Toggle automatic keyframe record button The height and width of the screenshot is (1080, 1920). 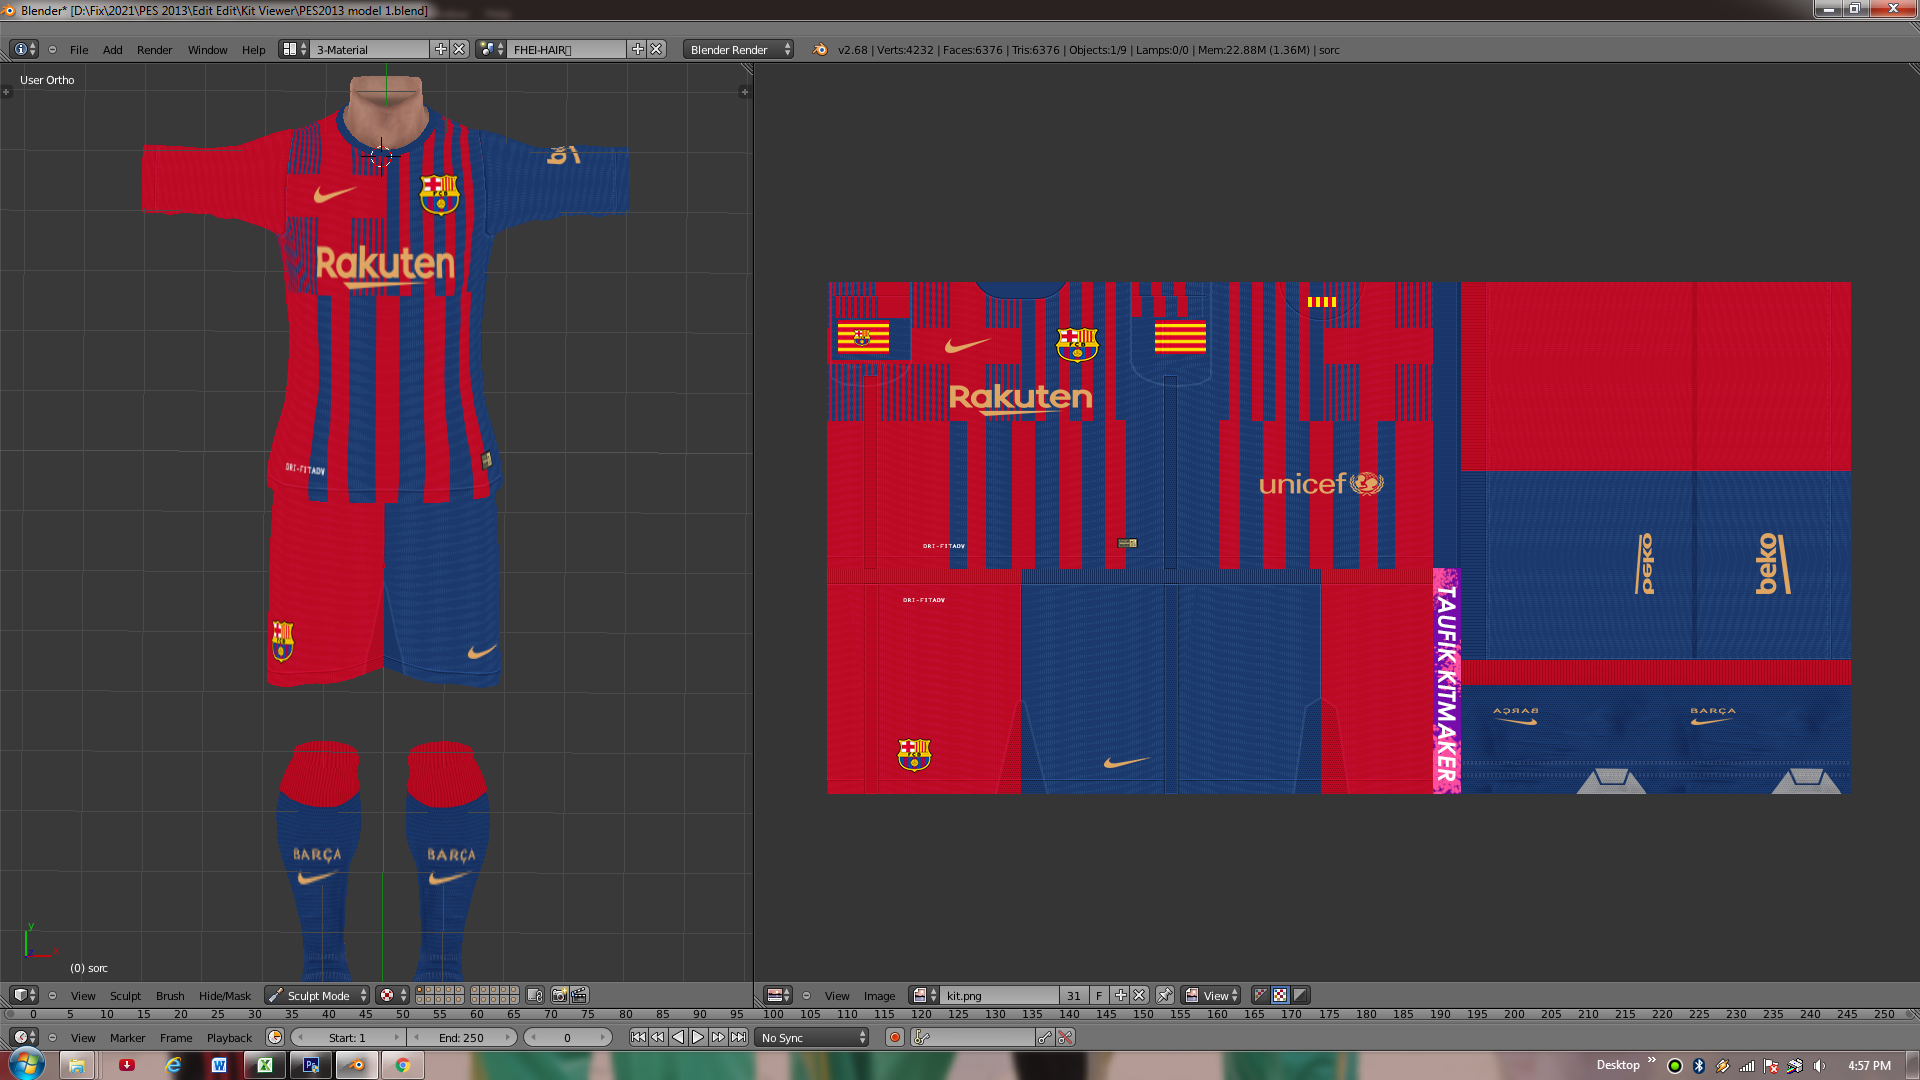tap(895, 1038)
